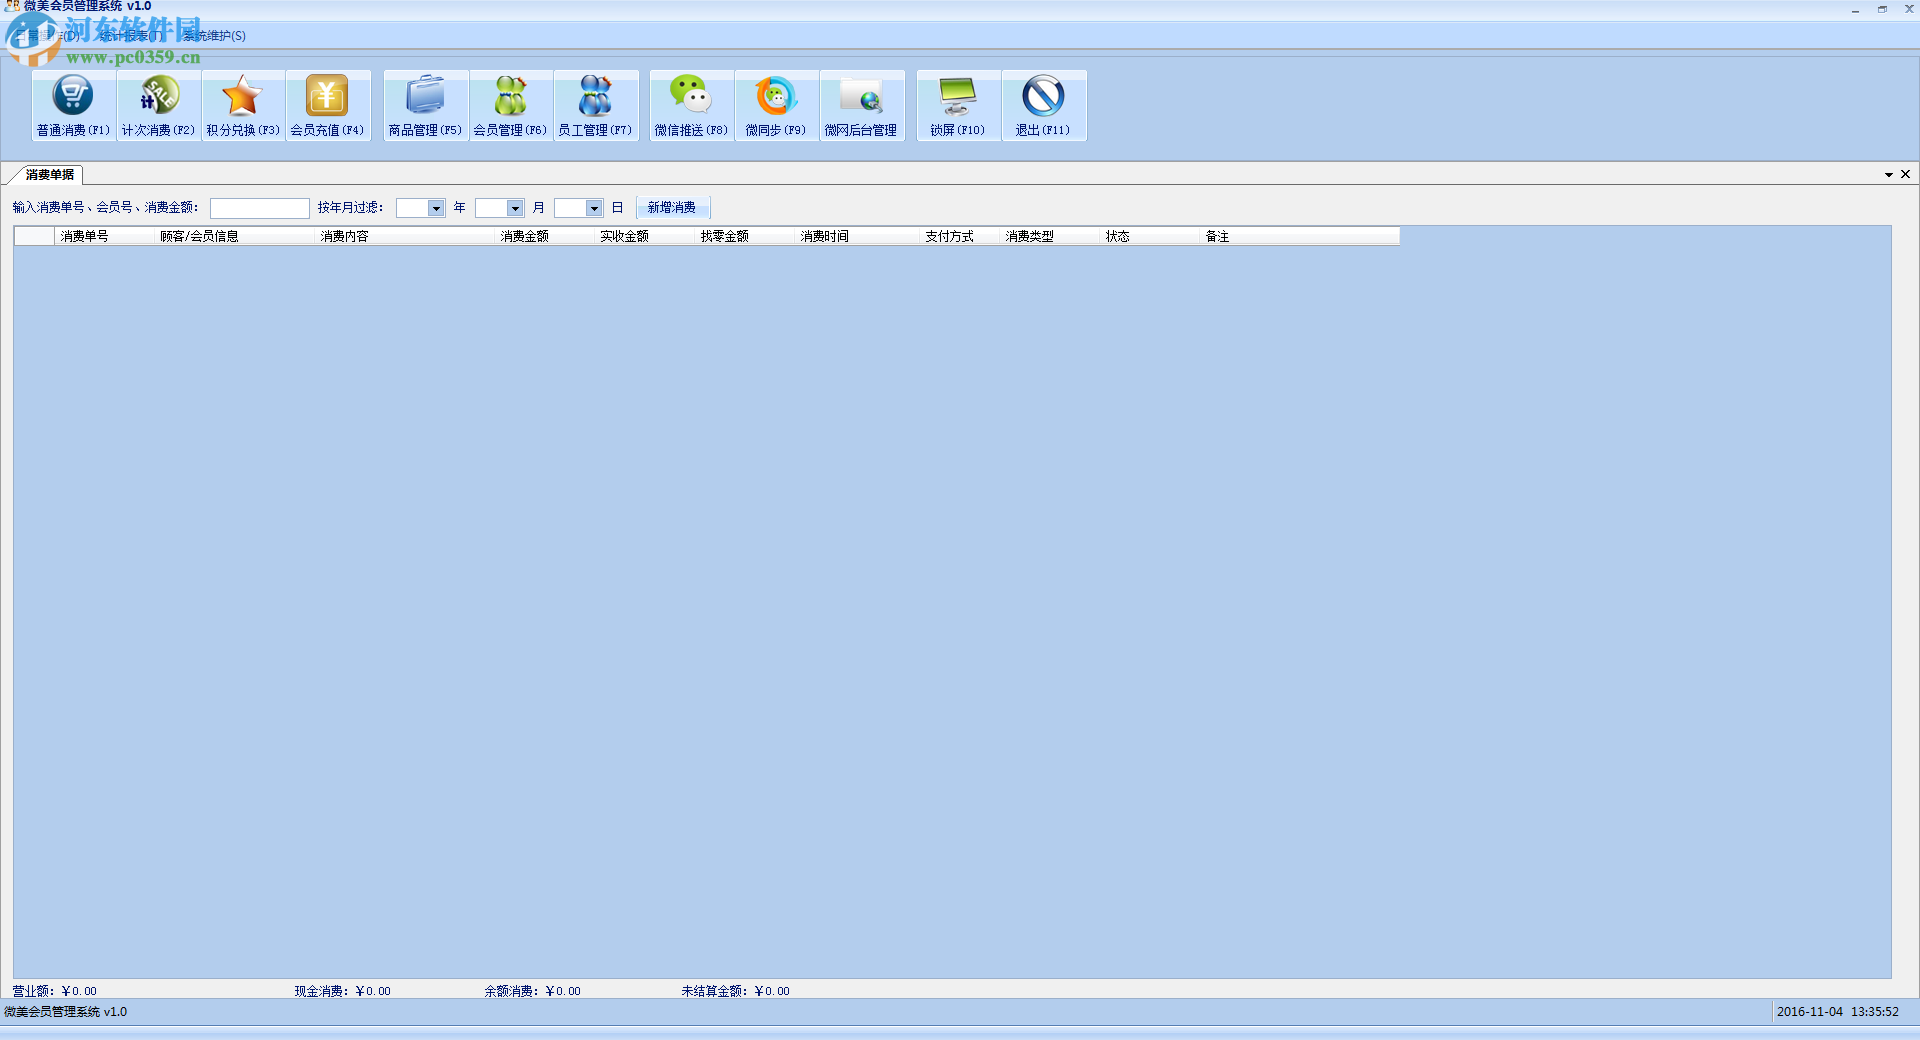Sort by 实收金额 column header
1920x1040 pixels.
click(x=645, y=236)
